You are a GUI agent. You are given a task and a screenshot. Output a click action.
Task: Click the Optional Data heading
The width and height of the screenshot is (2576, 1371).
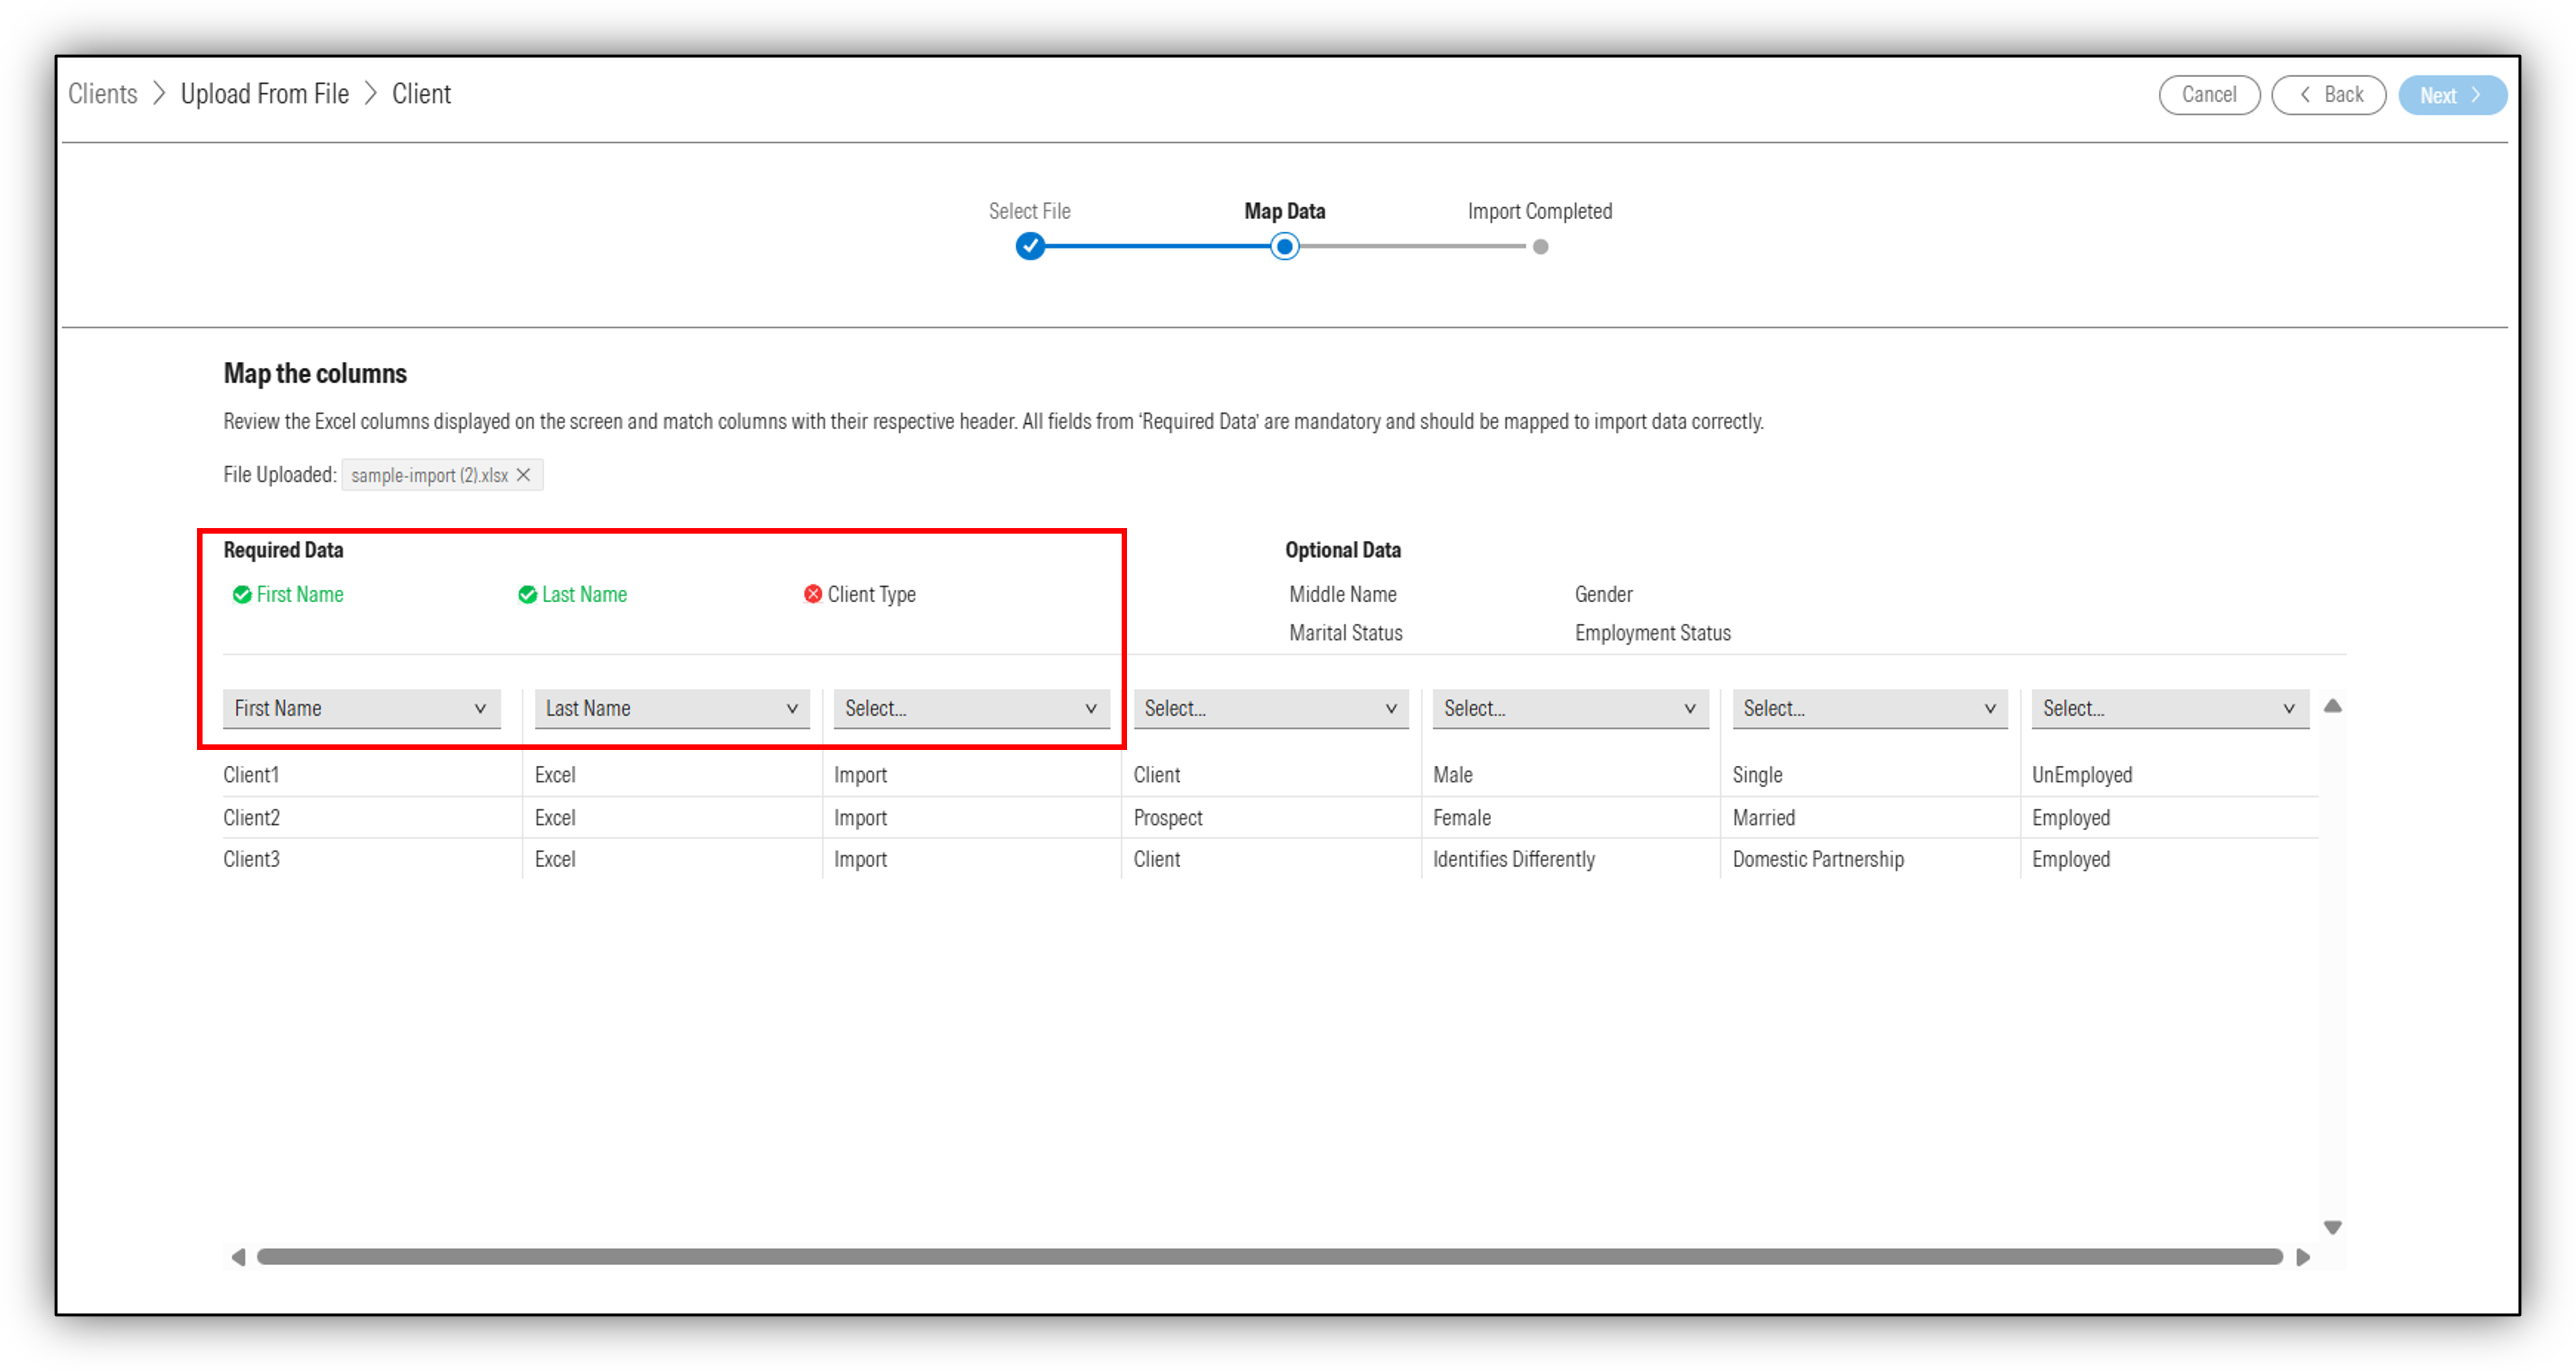[x=1343, y=550]
